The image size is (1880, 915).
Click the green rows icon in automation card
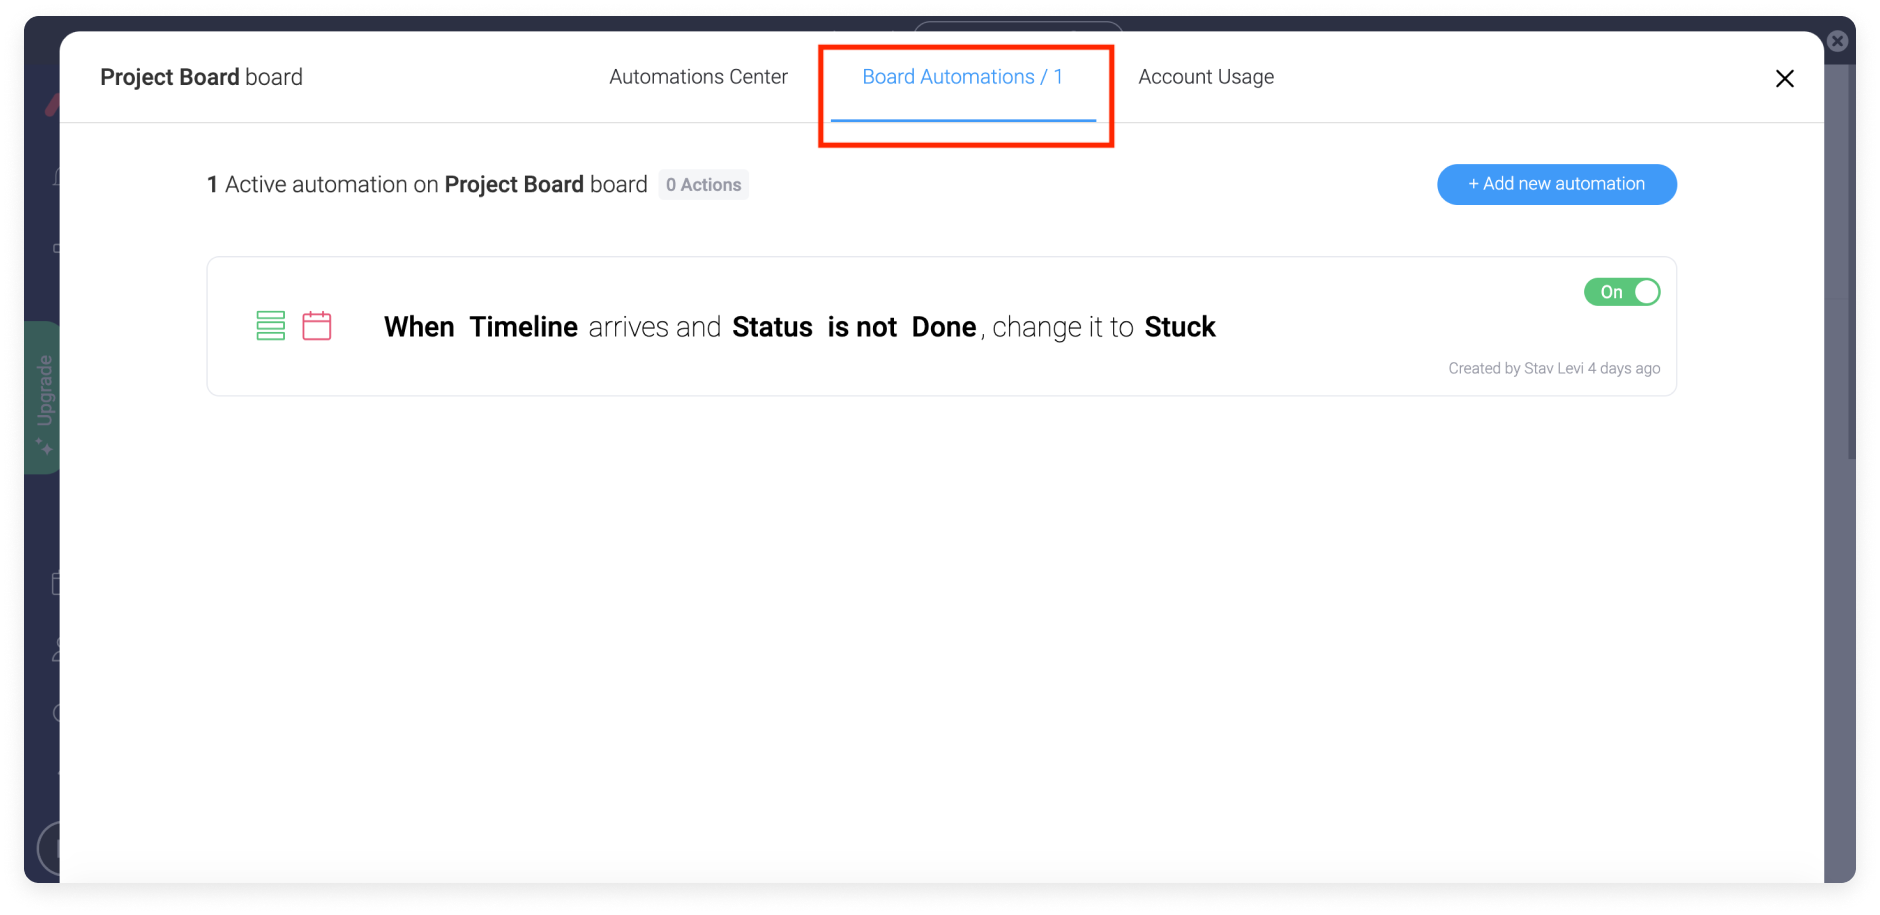(x=271, y=326)
